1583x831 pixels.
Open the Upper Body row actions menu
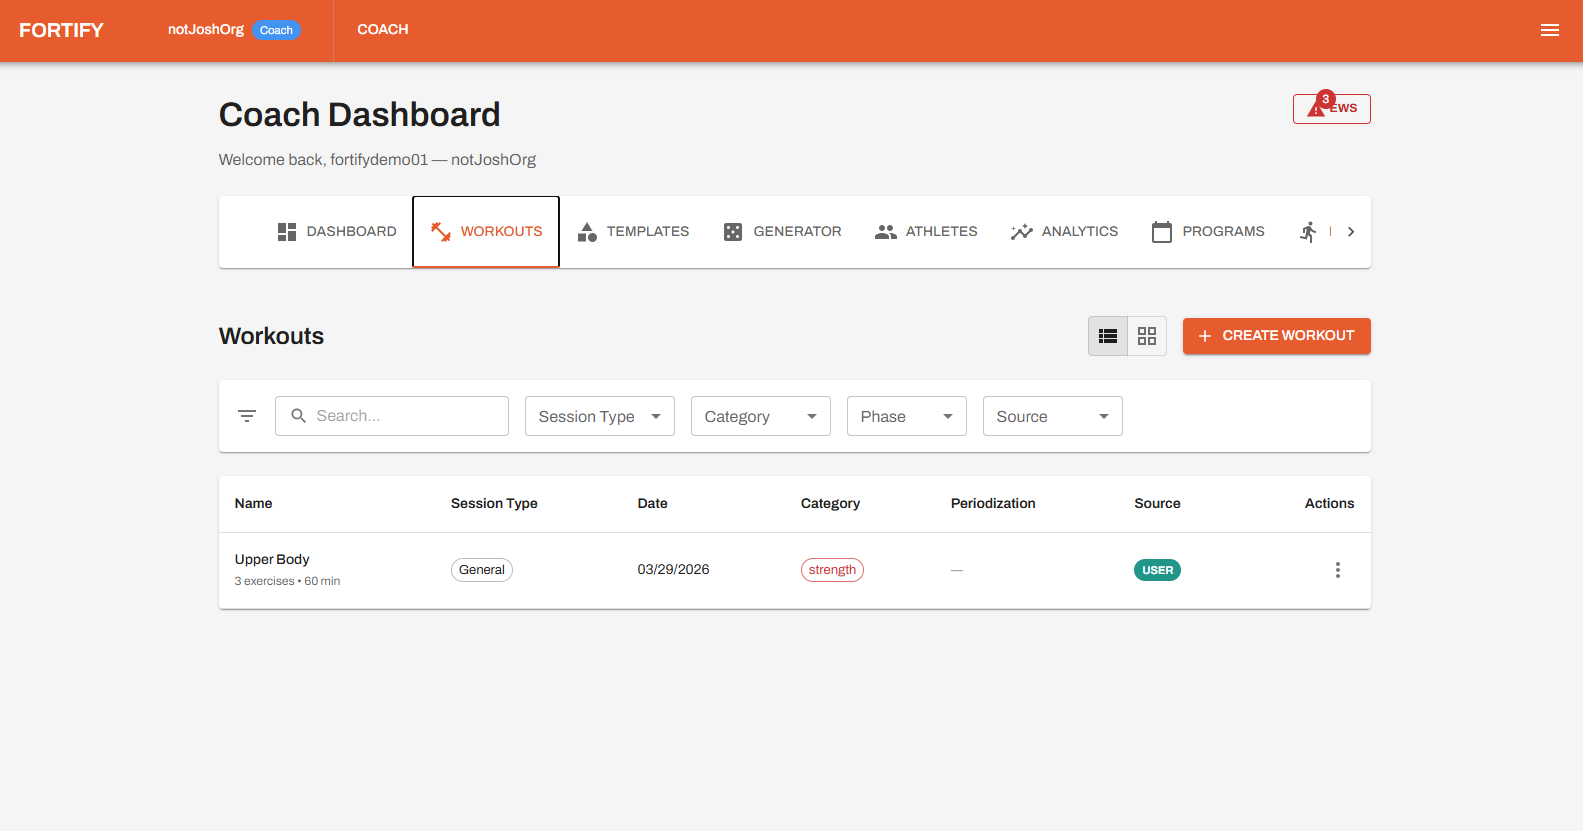click(1337, 570)
